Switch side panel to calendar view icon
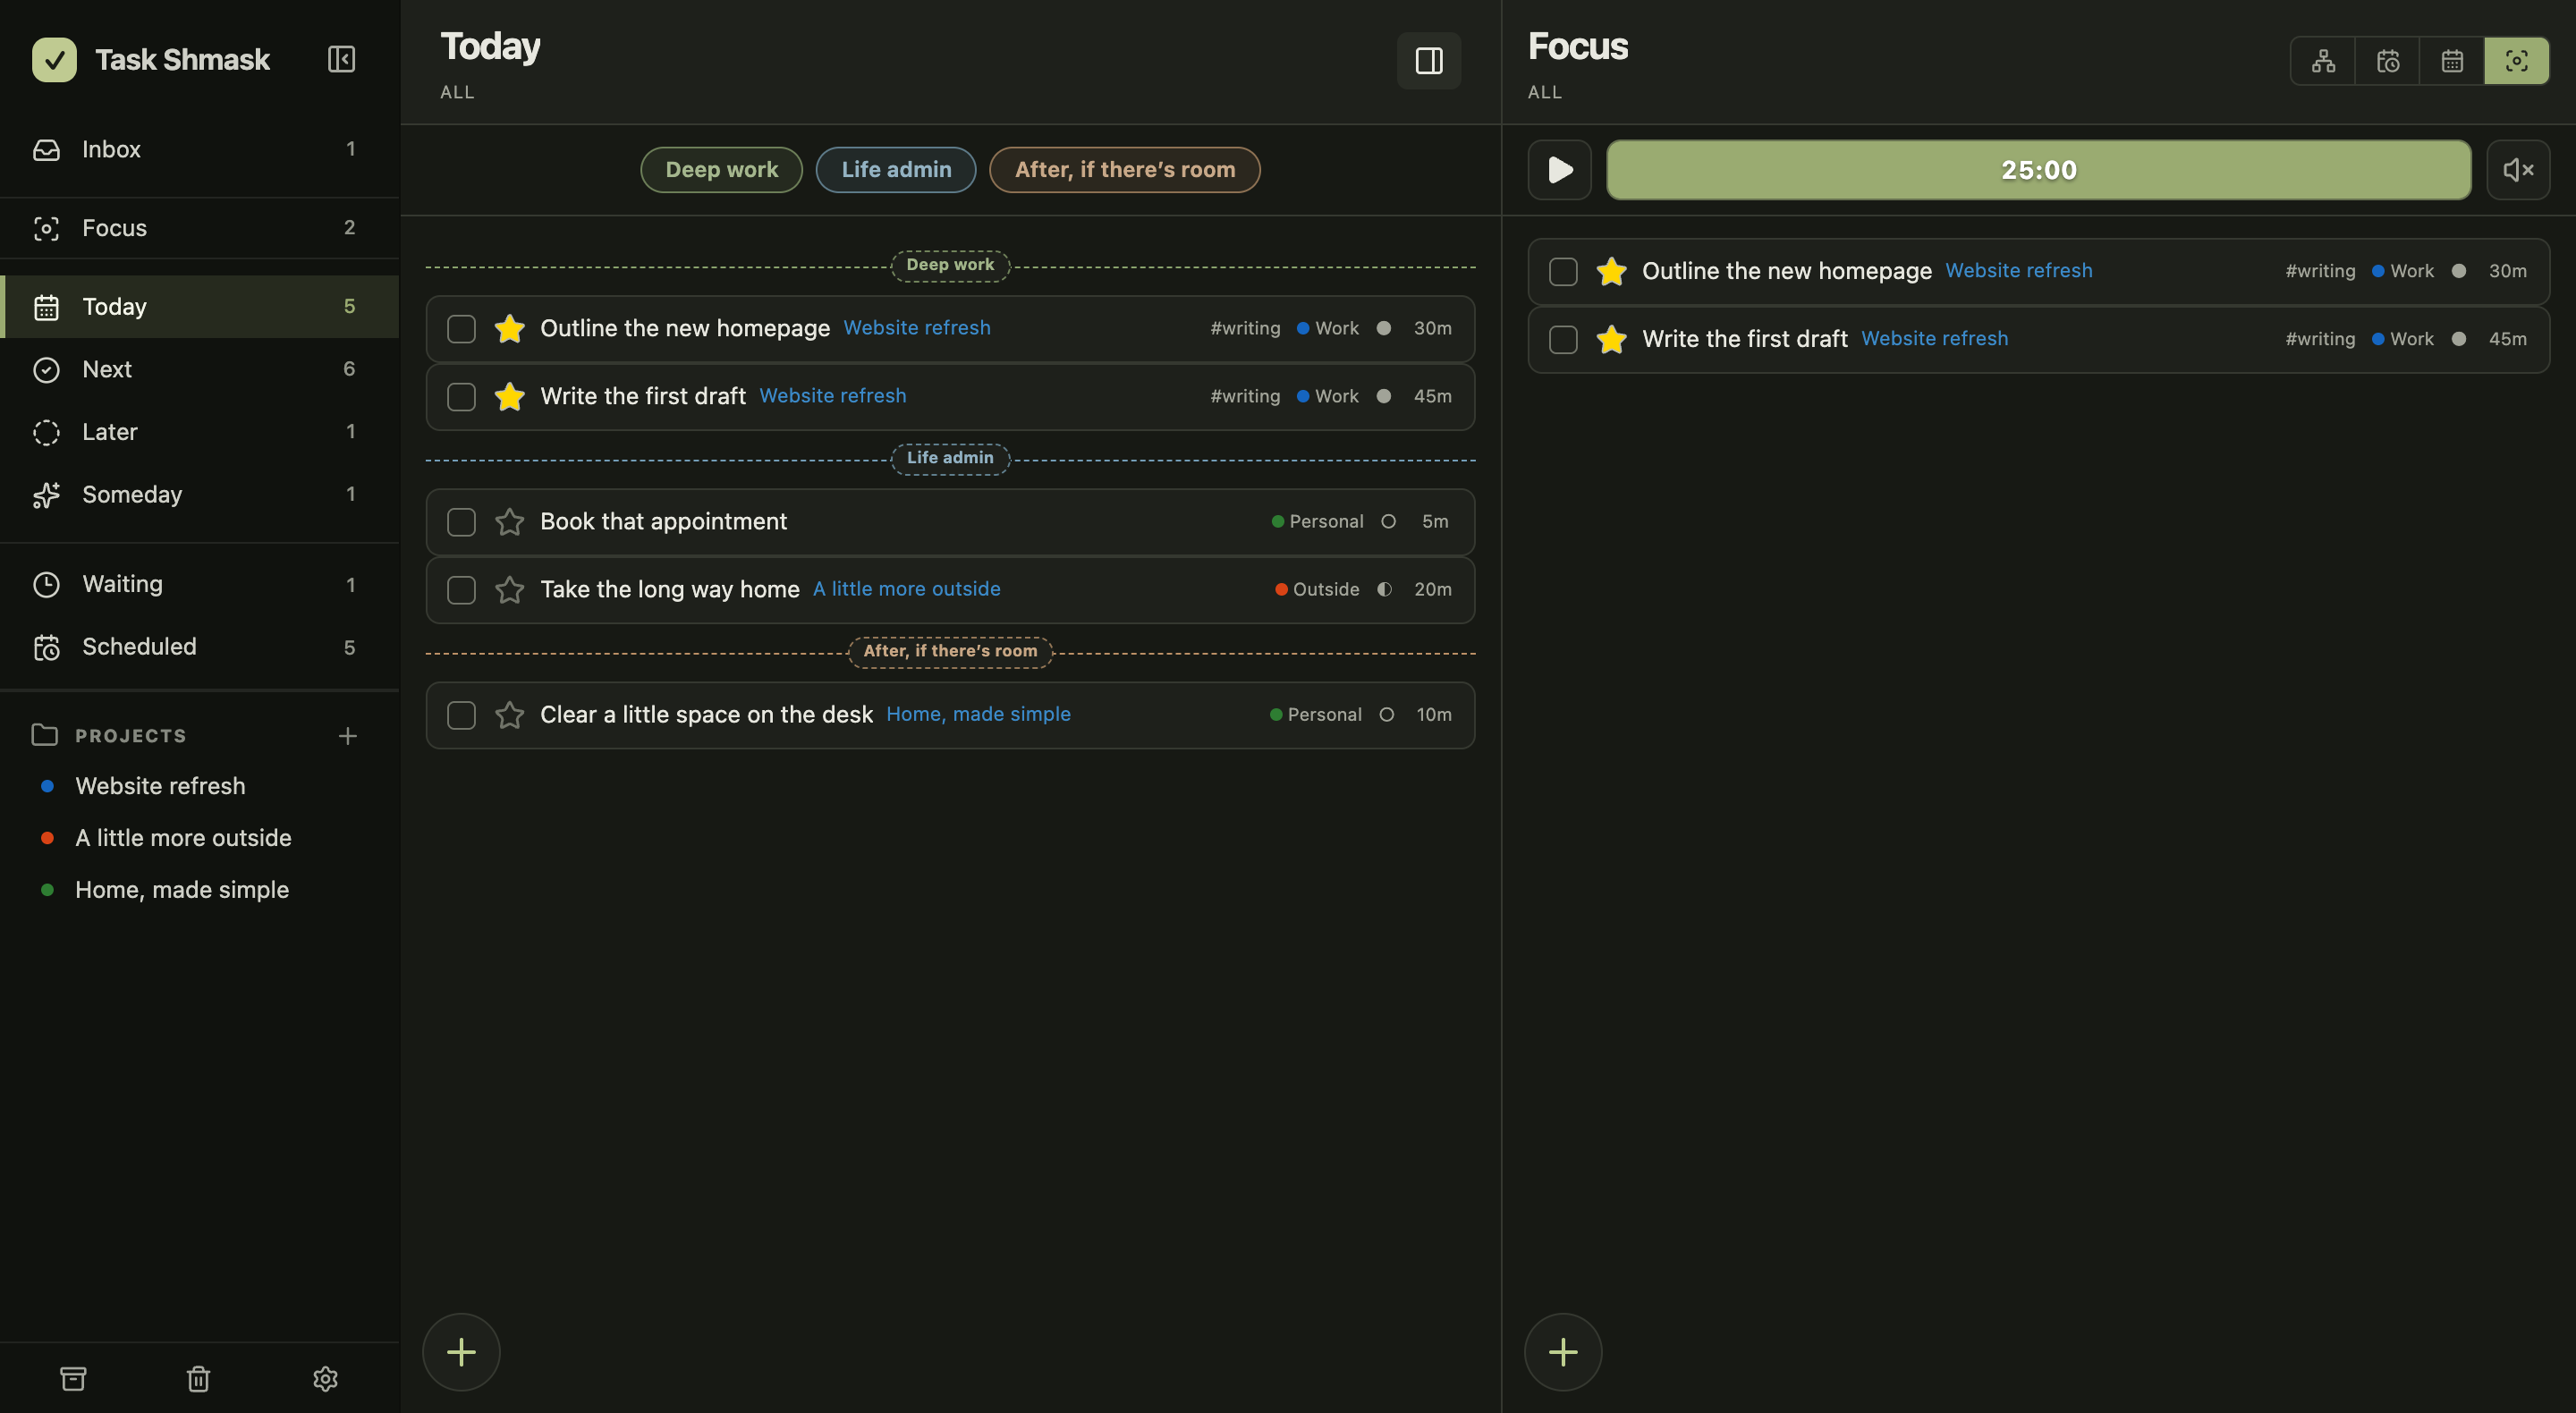This screenshot has width=2576, height=1413. pyautogui.click(x=2452, y=61)
